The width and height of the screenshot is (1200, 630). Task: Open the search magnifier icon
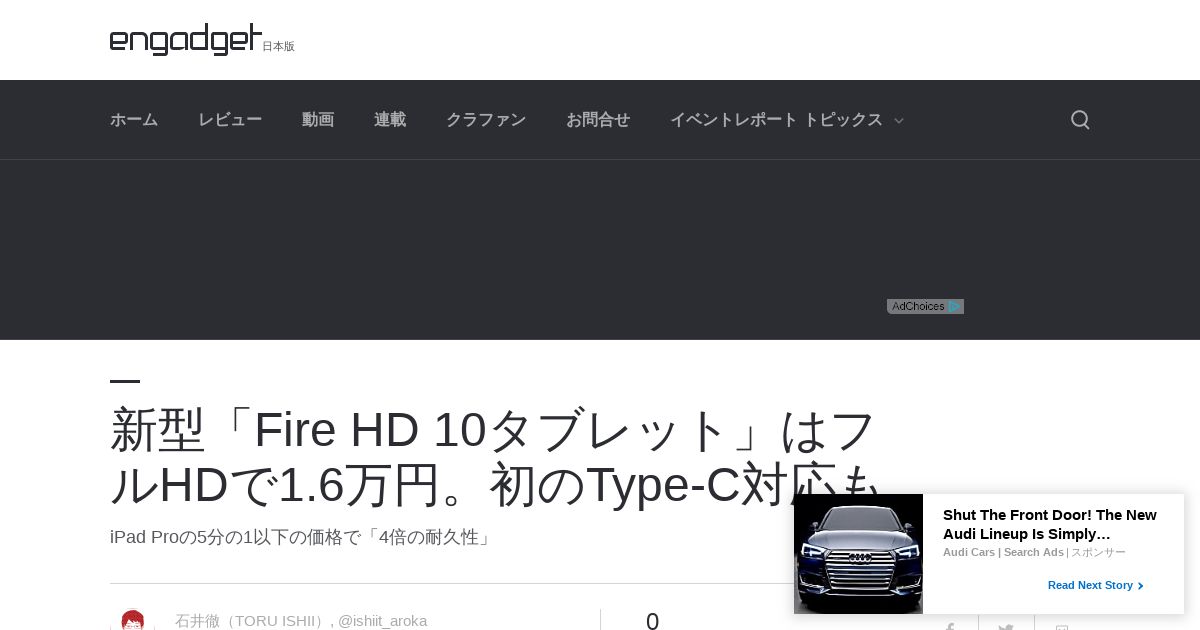pos(1080,120)
